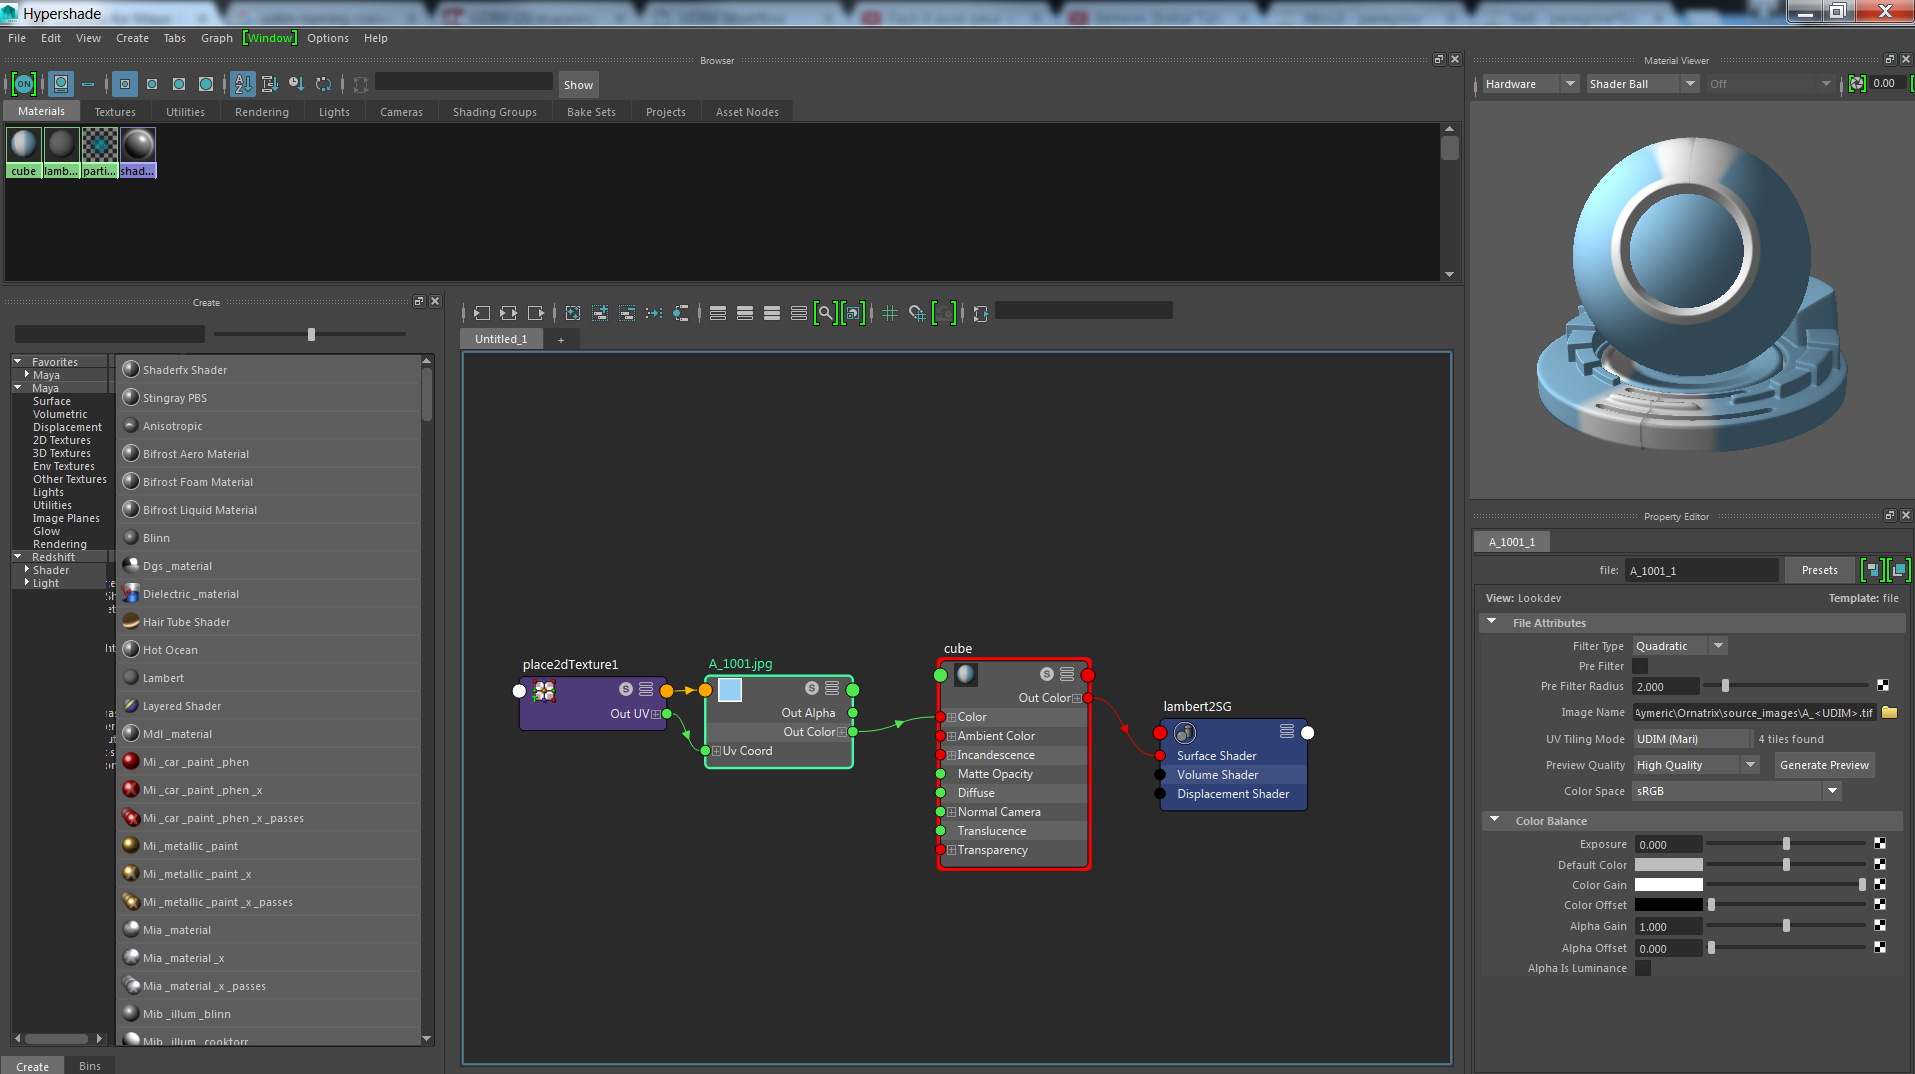Click the input connections graph icon

click(x=482, y=314)
